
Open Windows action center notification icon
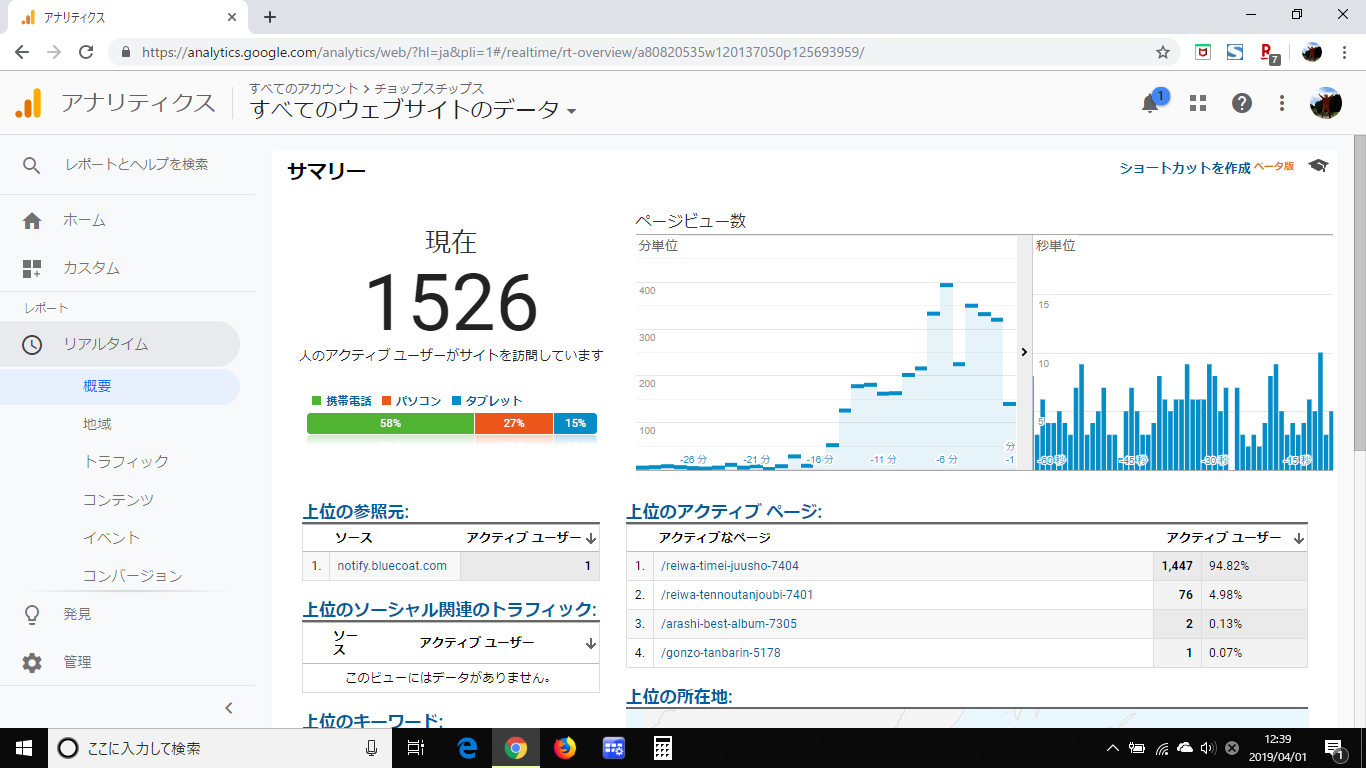1334,748
